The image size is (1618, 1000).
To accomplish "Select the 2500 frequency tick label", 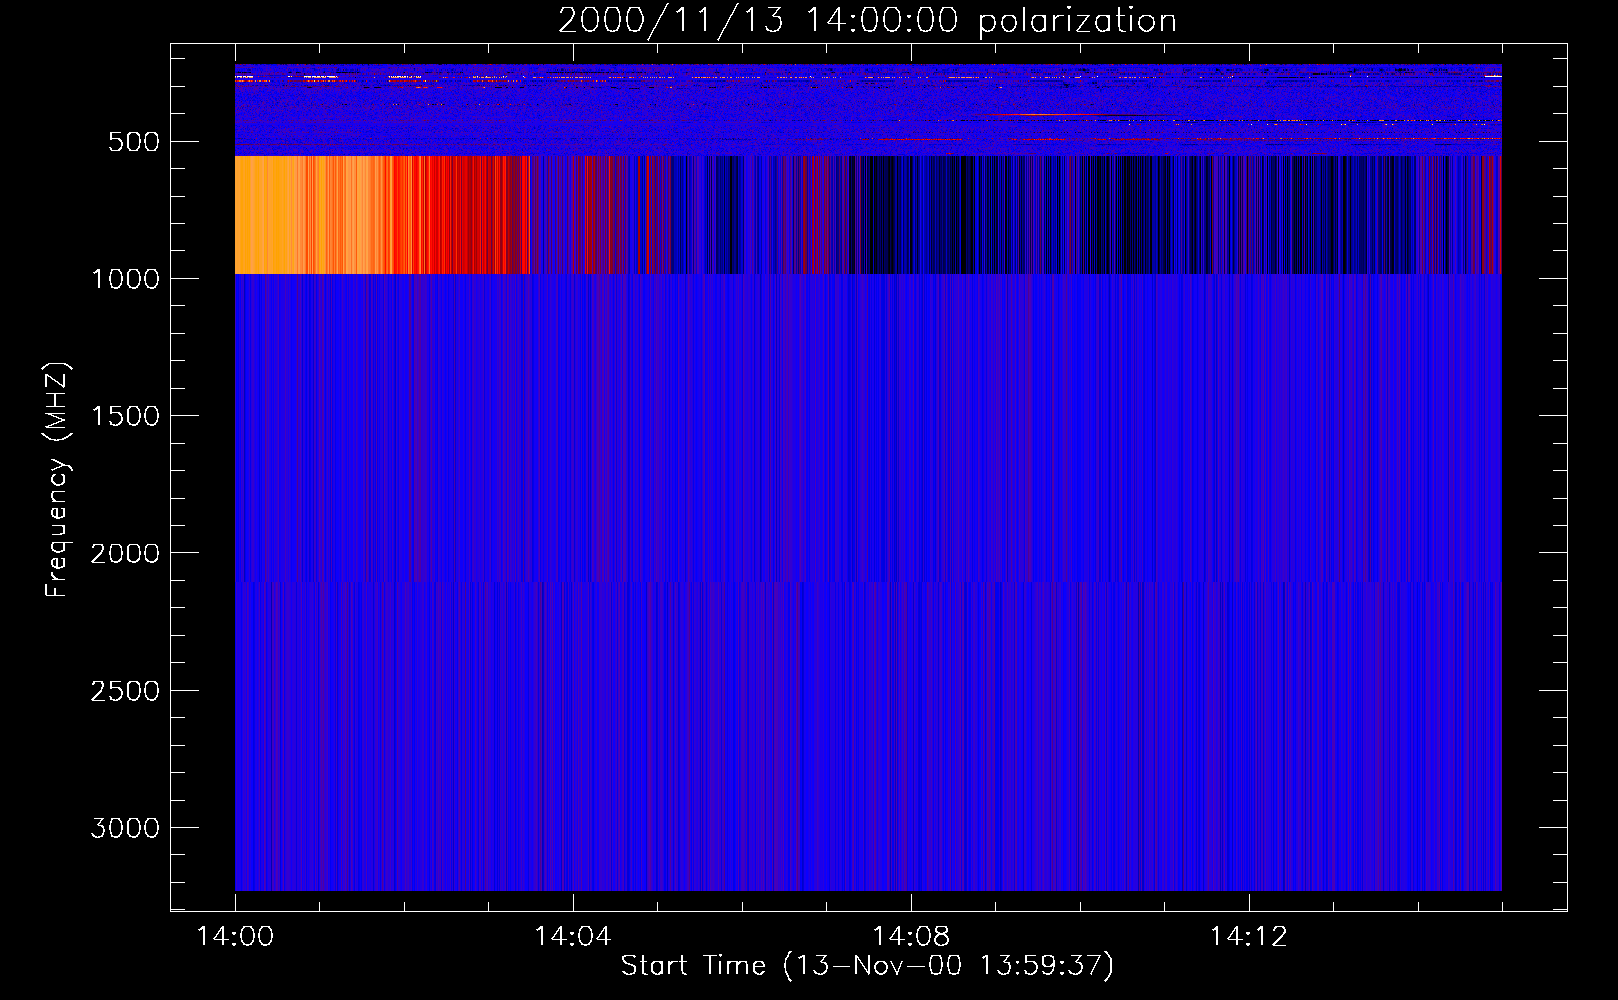I will 124,691.
